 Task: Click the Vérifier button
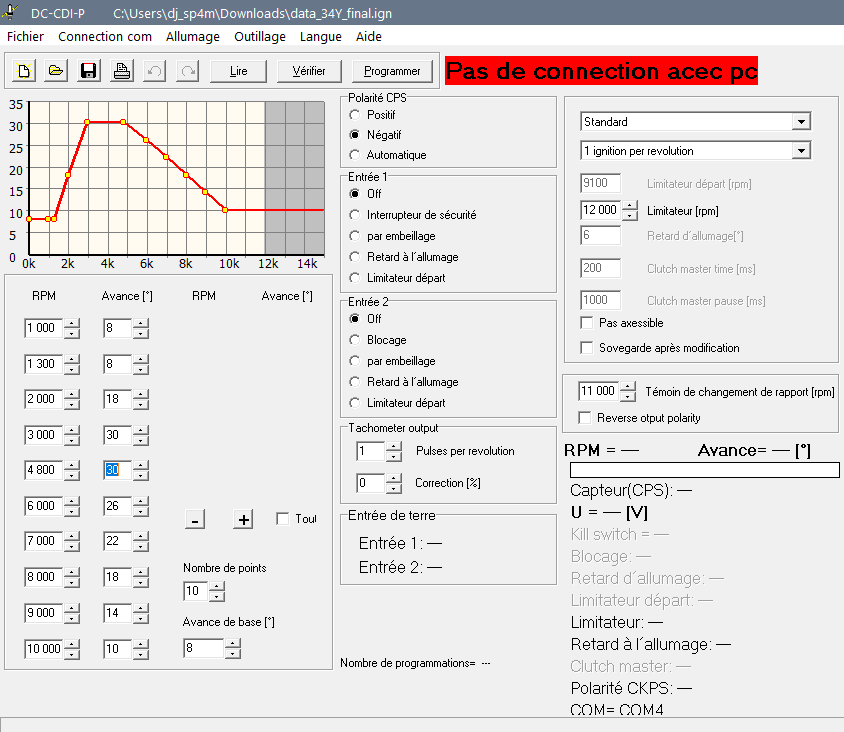coord(309,71)
